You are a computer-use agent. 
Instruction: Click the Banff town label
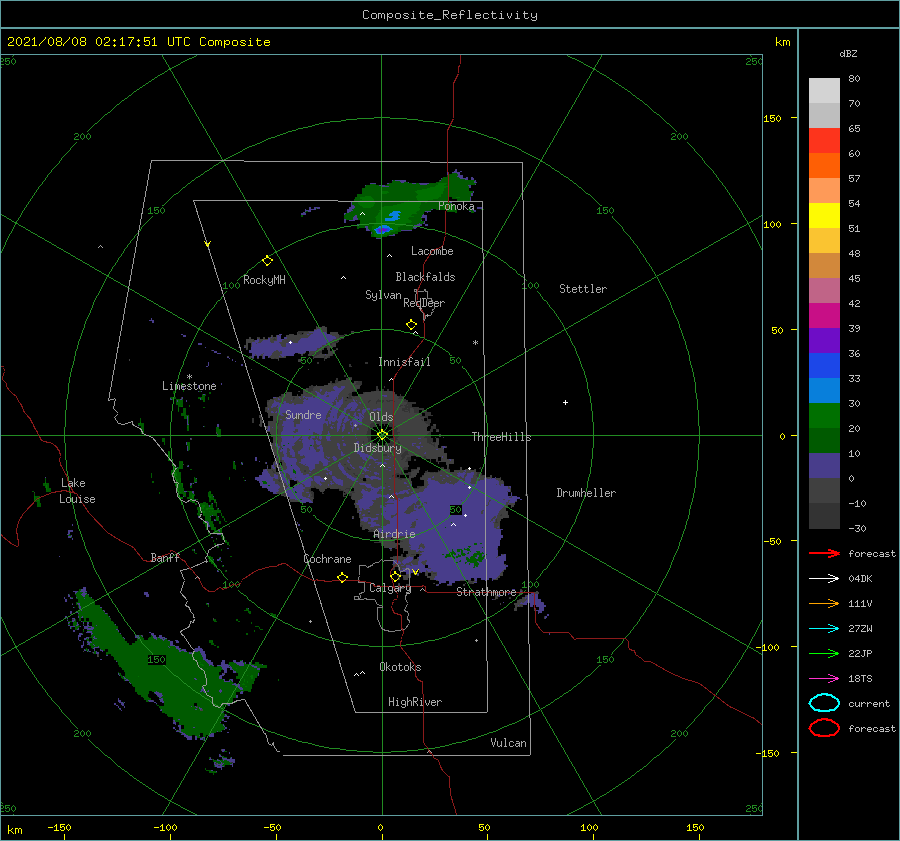[x=165, y=557]
